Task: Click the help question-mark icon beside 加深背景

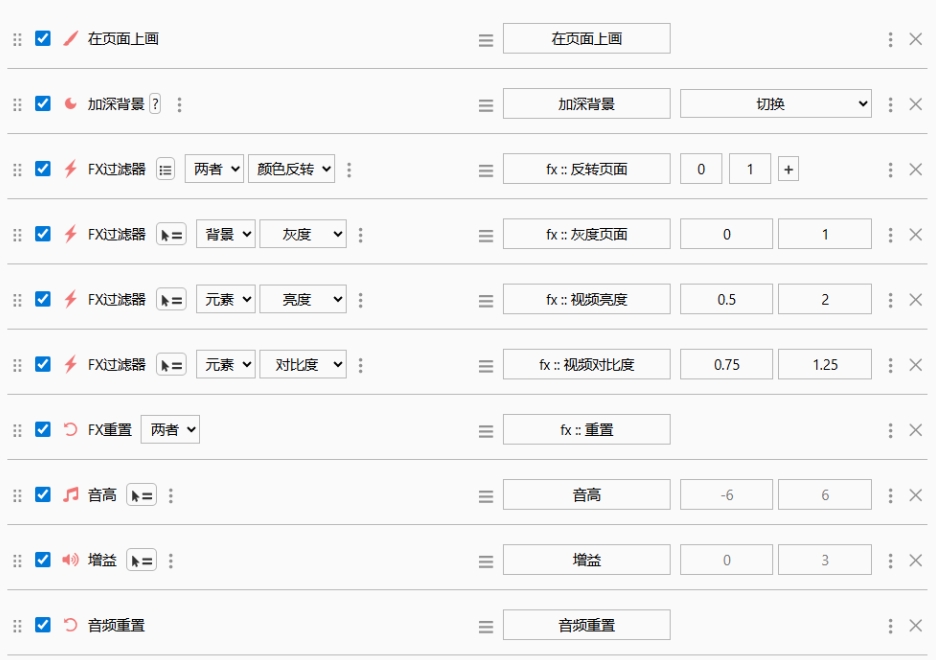Action: [155, 104]
